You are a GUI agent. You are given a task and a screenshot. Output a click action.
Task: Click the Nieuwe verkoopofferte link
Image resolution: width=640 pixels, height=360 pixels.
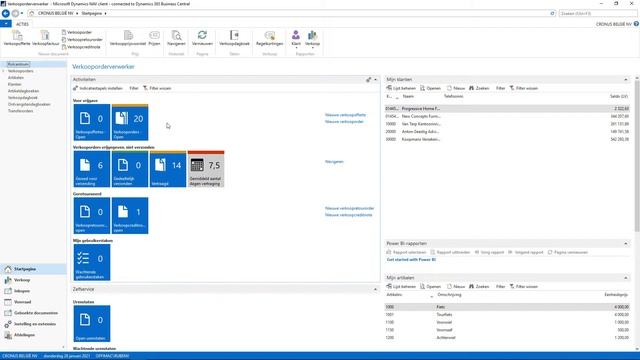(x=345, y=115)
